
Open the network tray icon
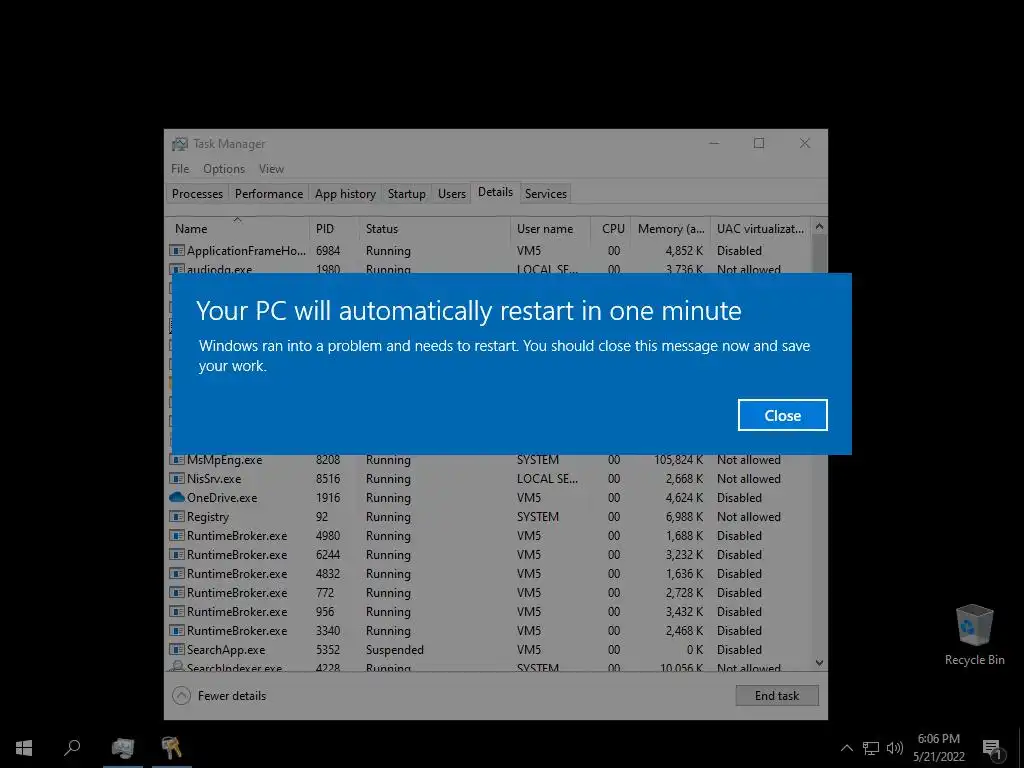(871, 748)
